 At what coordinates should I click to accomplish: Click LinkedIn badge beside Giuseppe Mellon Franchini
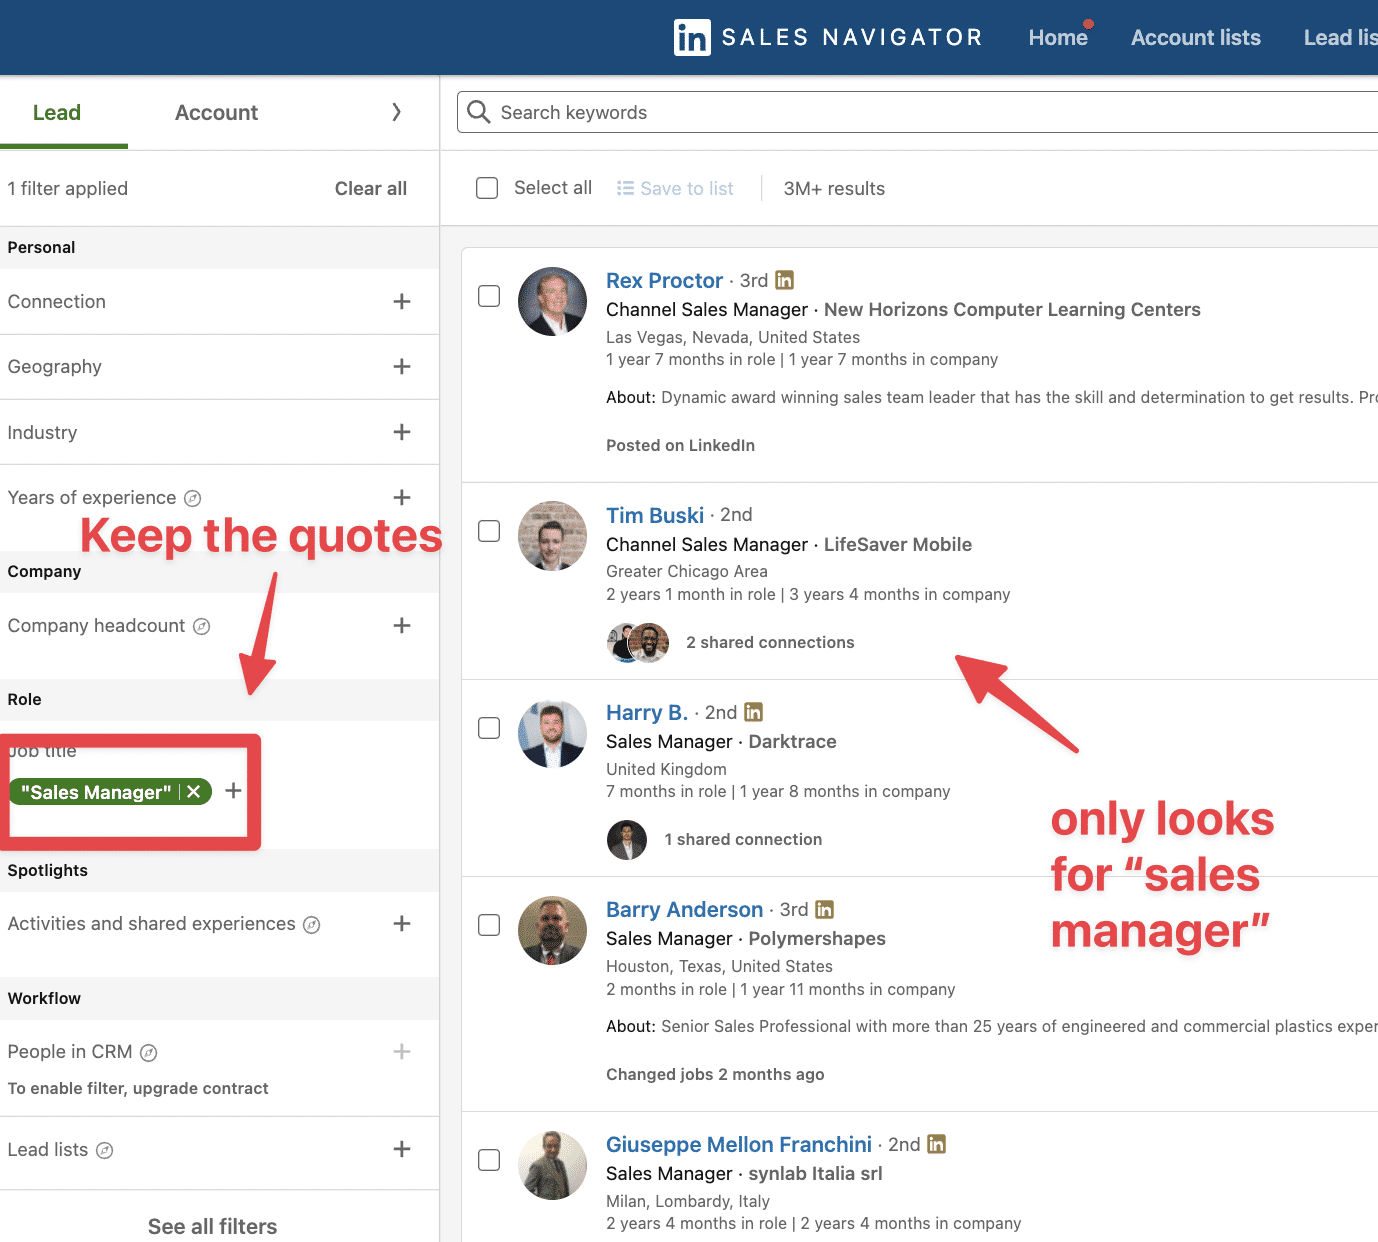[x=937, y=1145]
